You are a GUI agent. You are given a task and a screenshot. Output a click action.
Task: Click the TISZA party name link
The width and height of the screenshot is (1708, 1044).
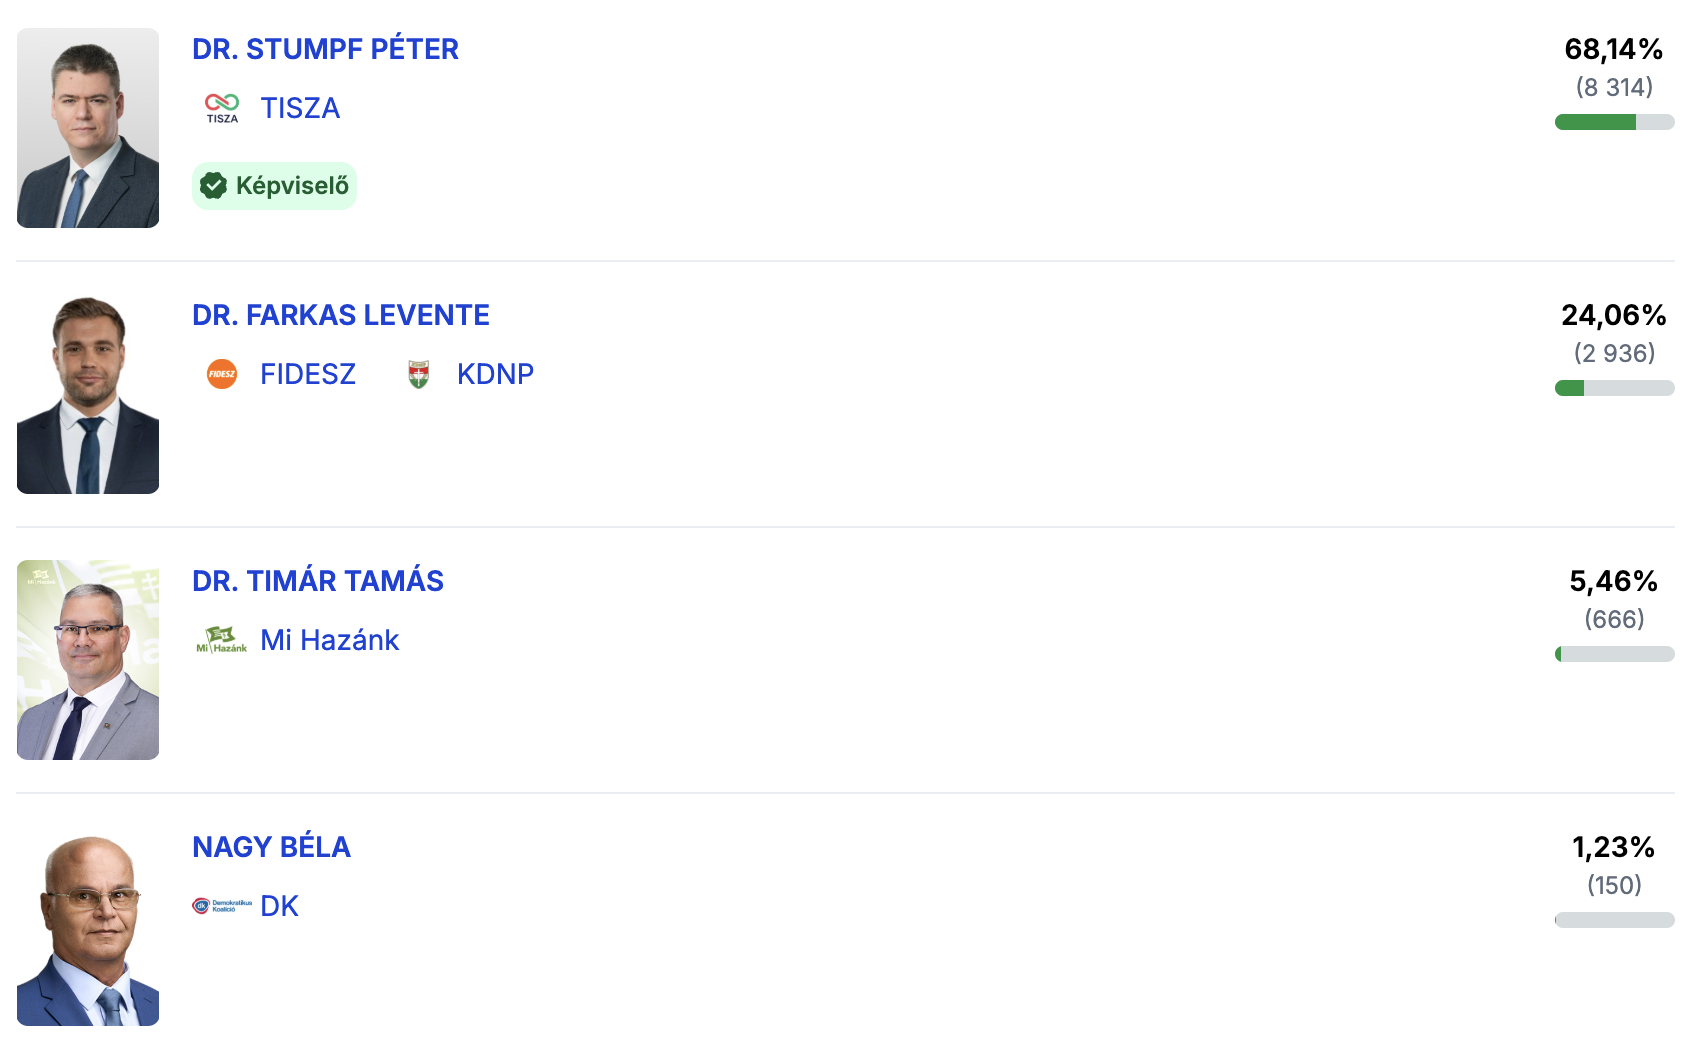pos(300,108)
